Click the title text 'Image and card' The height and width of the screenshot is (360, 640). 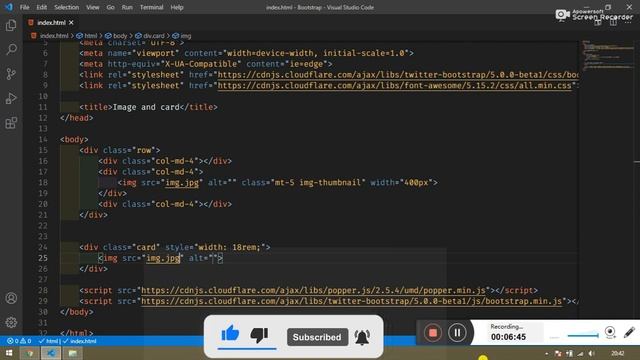(x=146, y=107)
